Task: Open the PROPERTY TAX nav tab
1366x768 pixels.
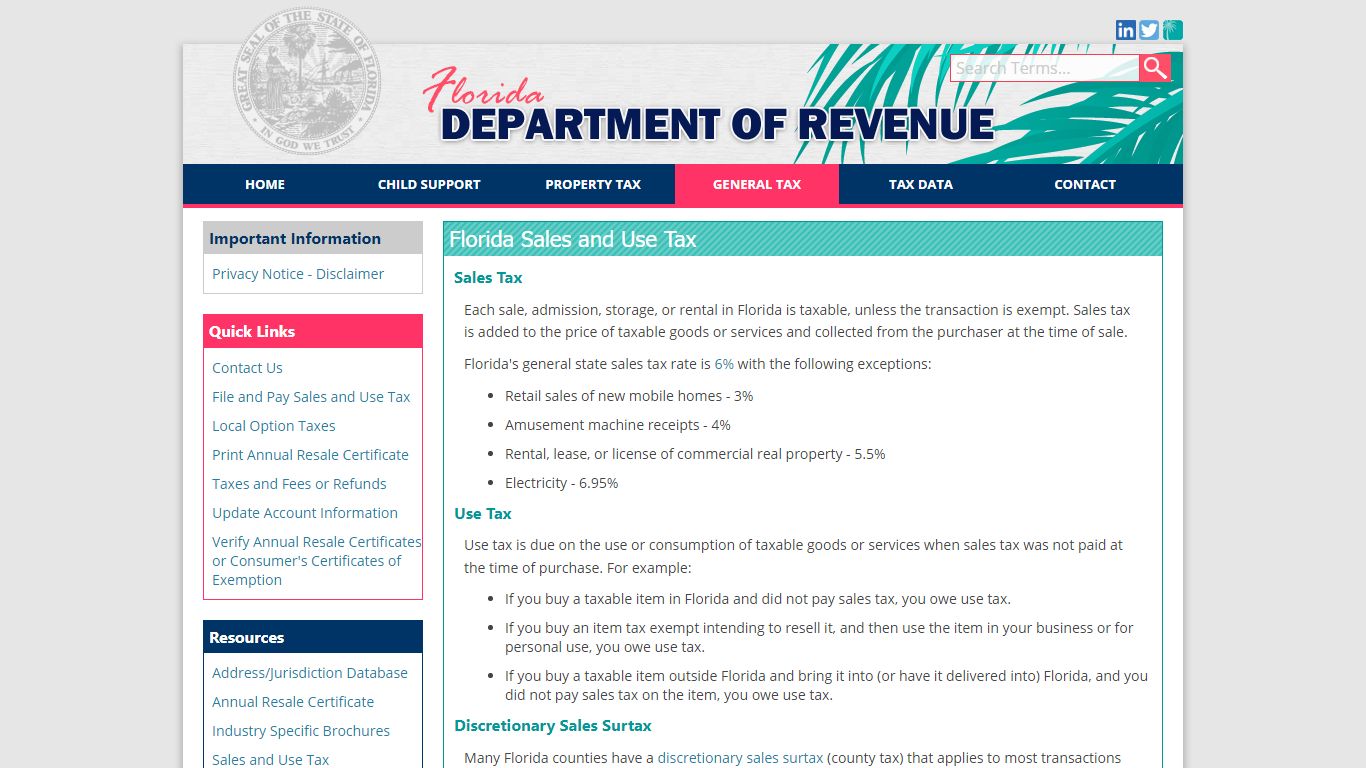Action: (593, 184)
